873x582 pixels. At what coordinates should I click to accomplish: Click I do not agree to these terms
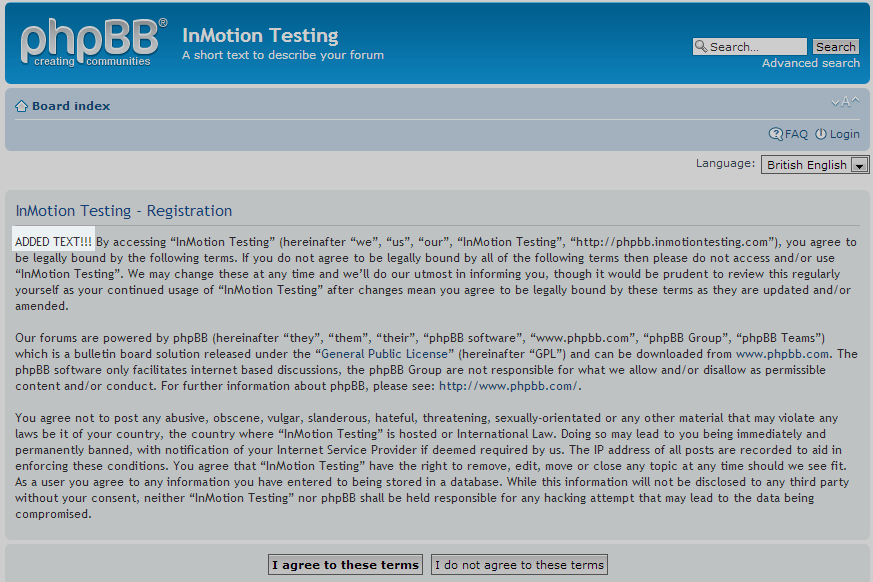[x=519, y=565]
